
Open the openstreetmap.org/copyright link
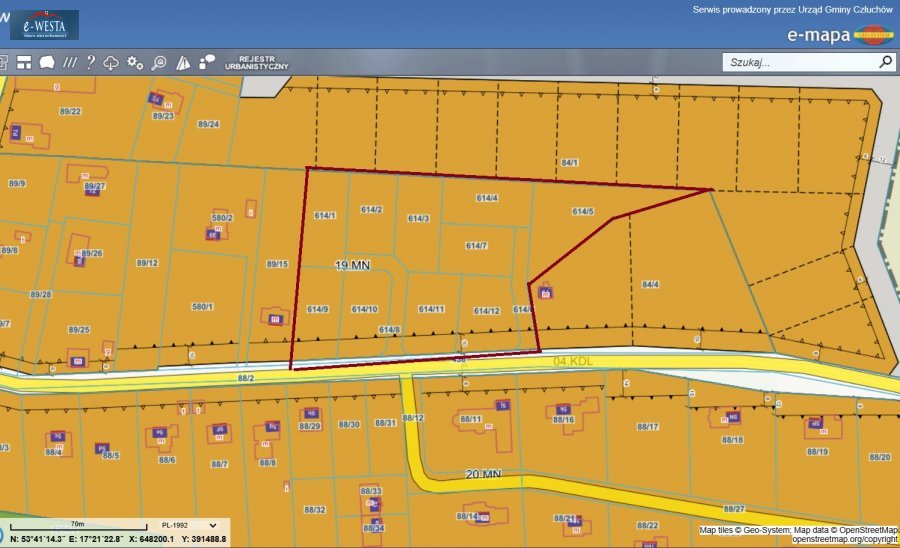pos(844,539)
